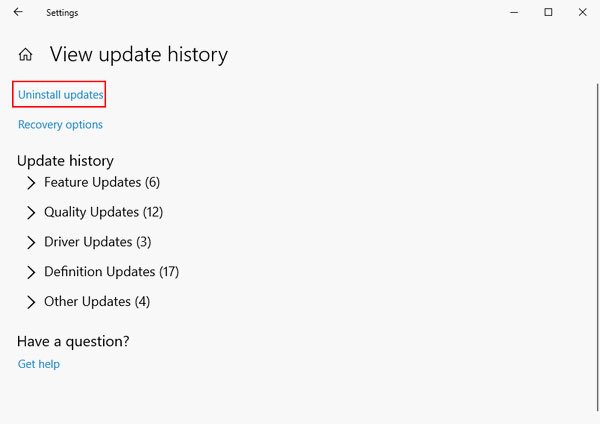This screenshot has height=424, width=600.
Task: Click the View update history page title
Action: click(x=139, y=54)
